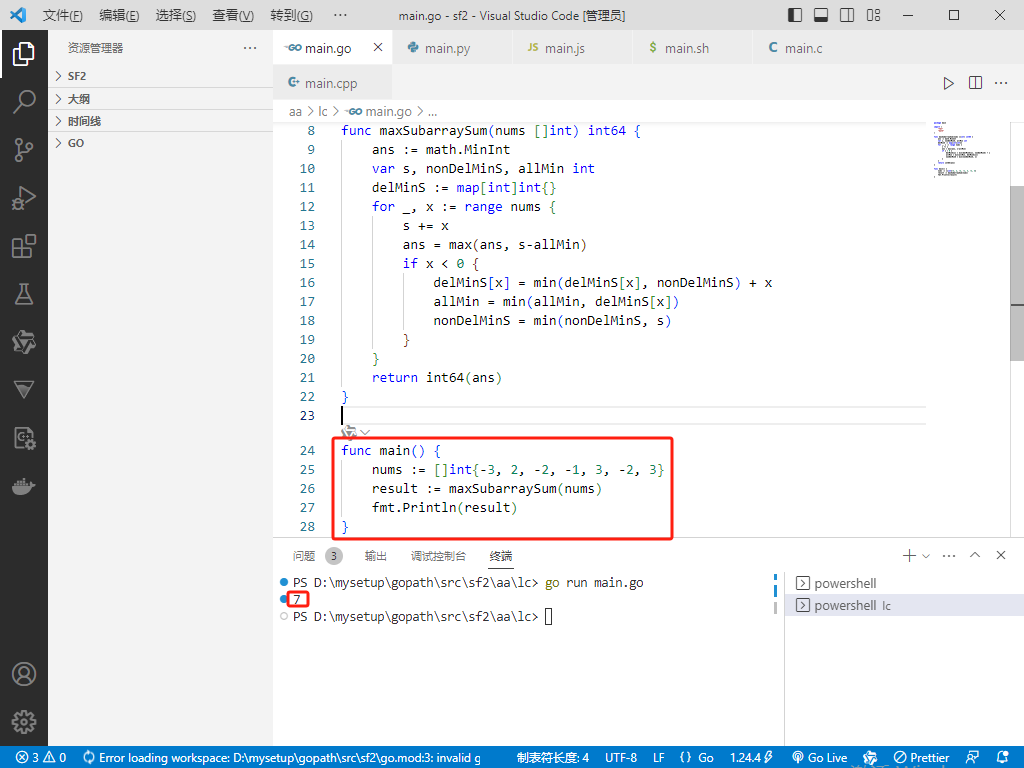Create new terminal with plus icon

click(909, 556)
